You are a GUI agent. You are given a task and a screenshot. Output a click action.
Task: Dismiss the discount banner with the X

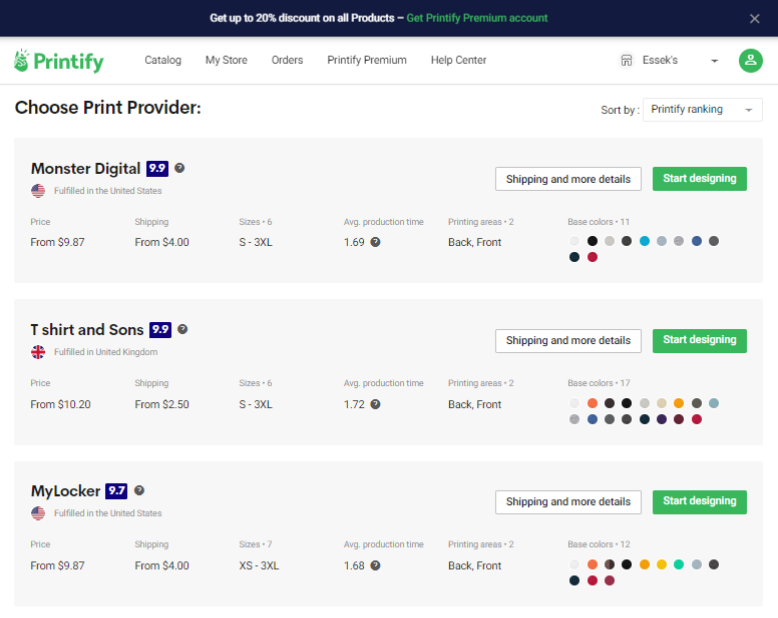754,19
